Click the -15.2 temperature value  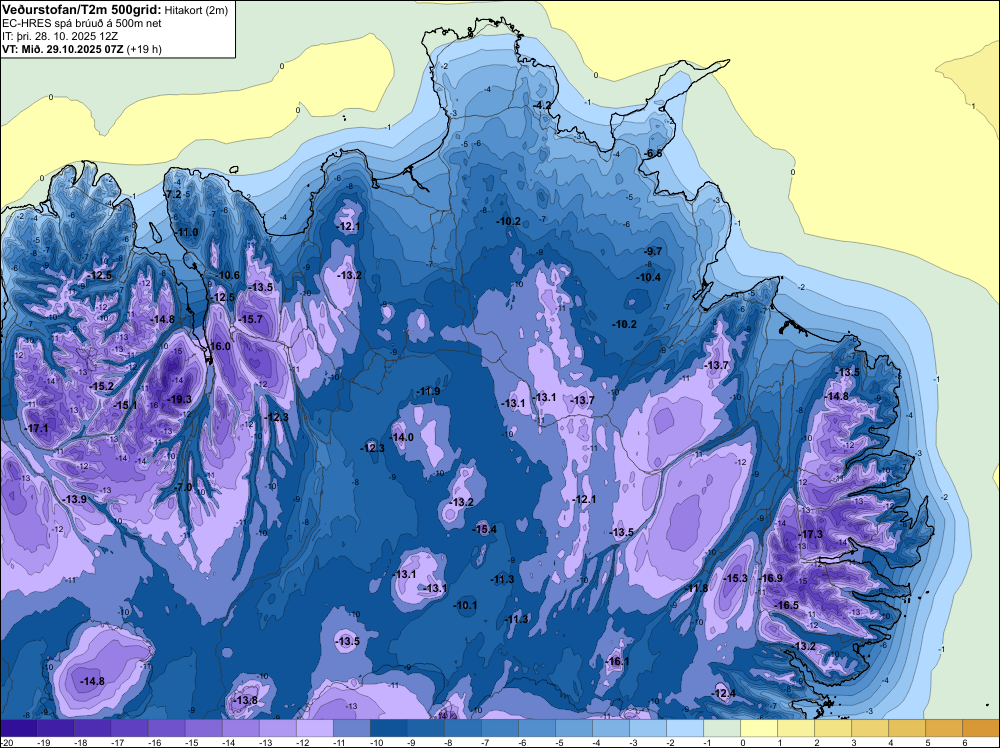click(x=102, y=386)
